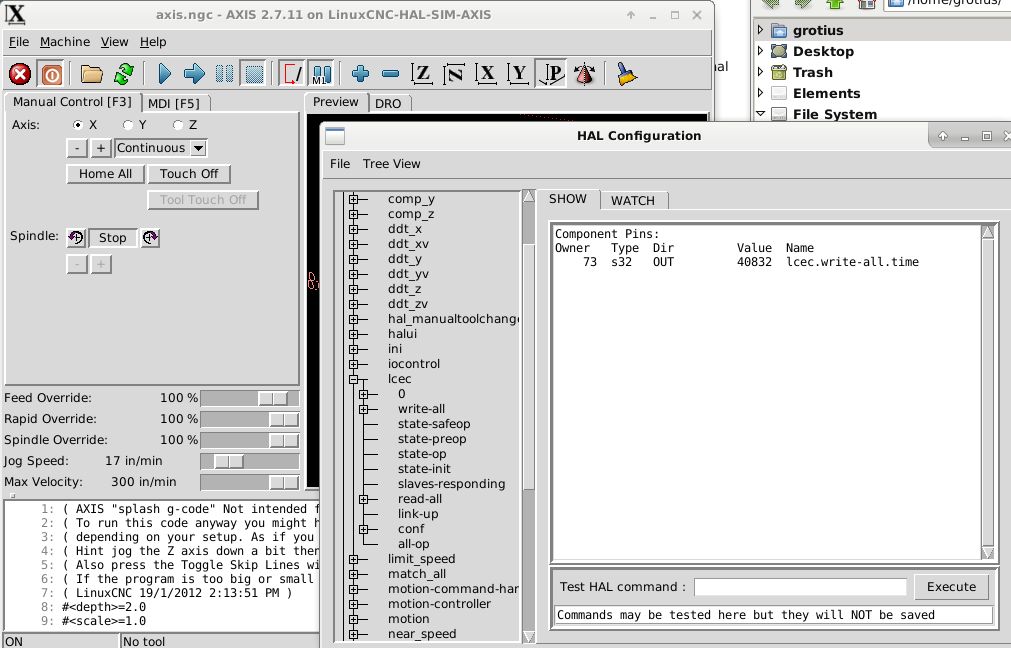Expand the conf node under lcec
This screenshot has width=1011, height=648.
click(364, 529)
